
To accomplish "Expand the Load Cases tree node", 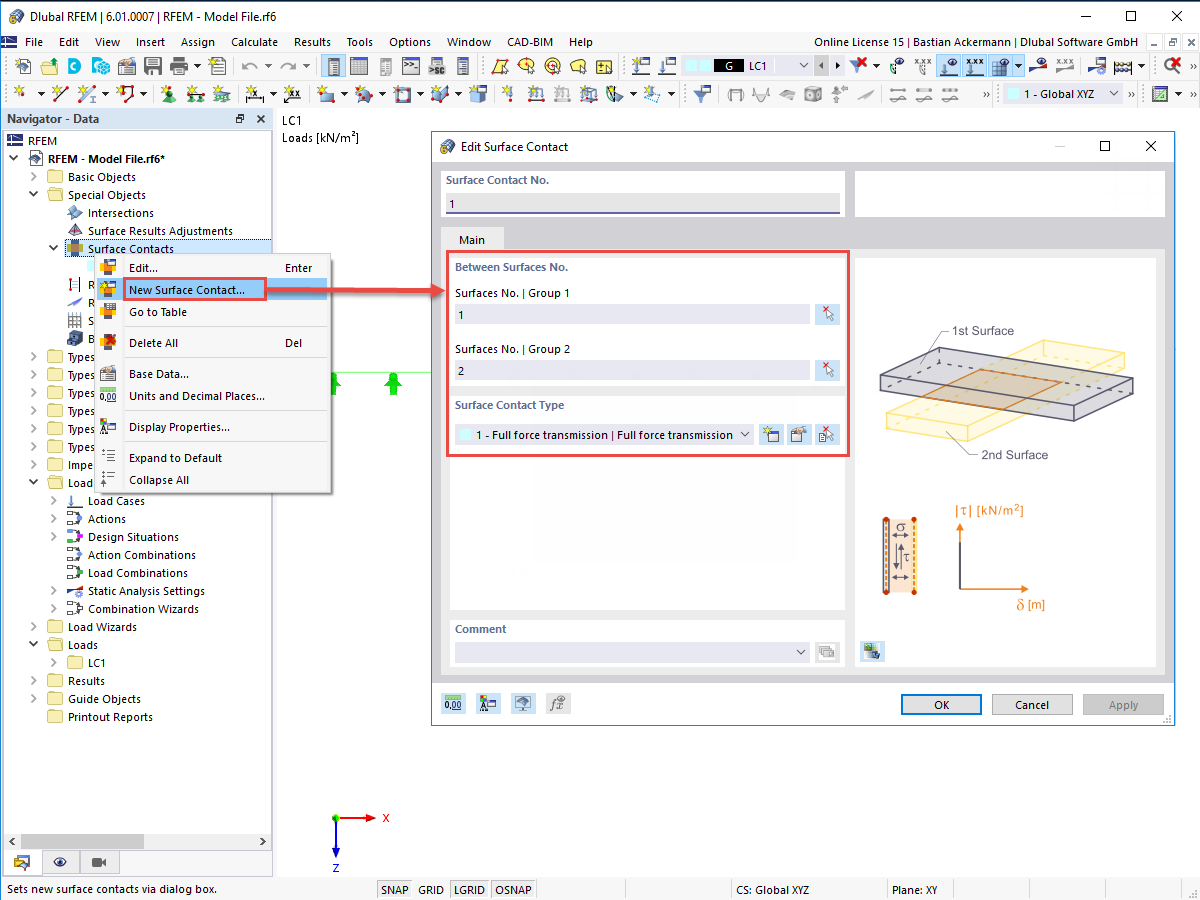I will point(54,501).
